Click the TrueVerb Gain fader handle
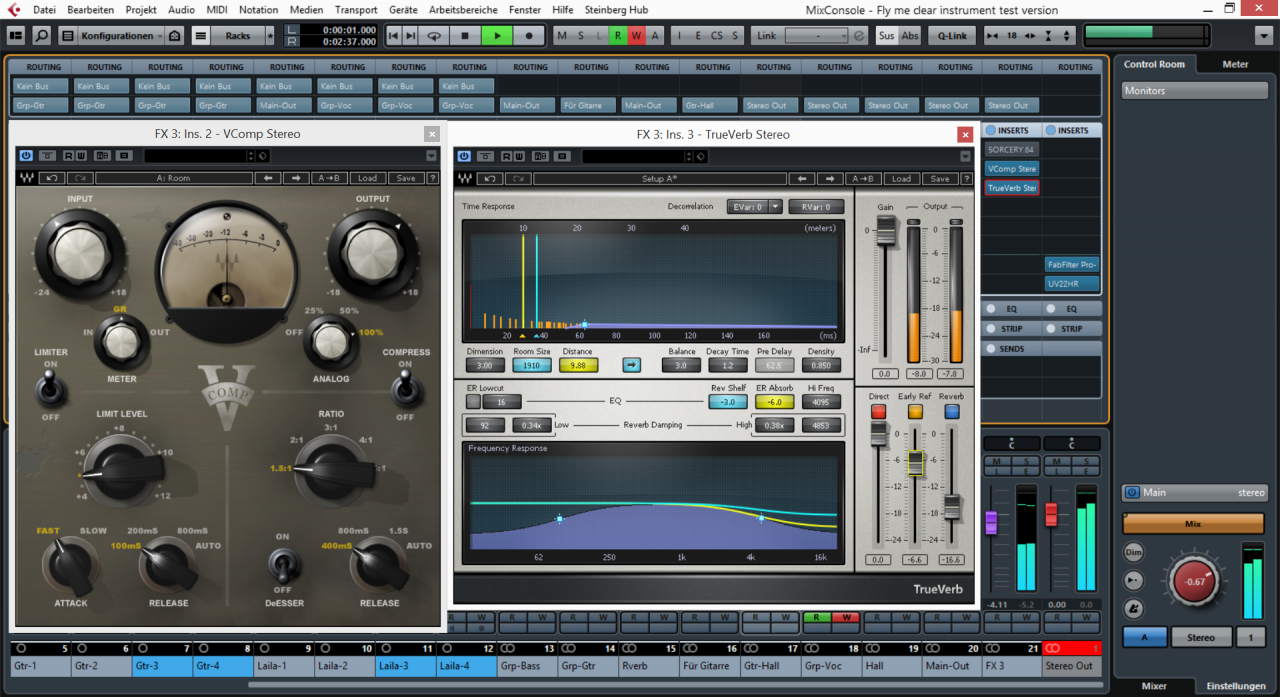 click(x=885, y=232)
